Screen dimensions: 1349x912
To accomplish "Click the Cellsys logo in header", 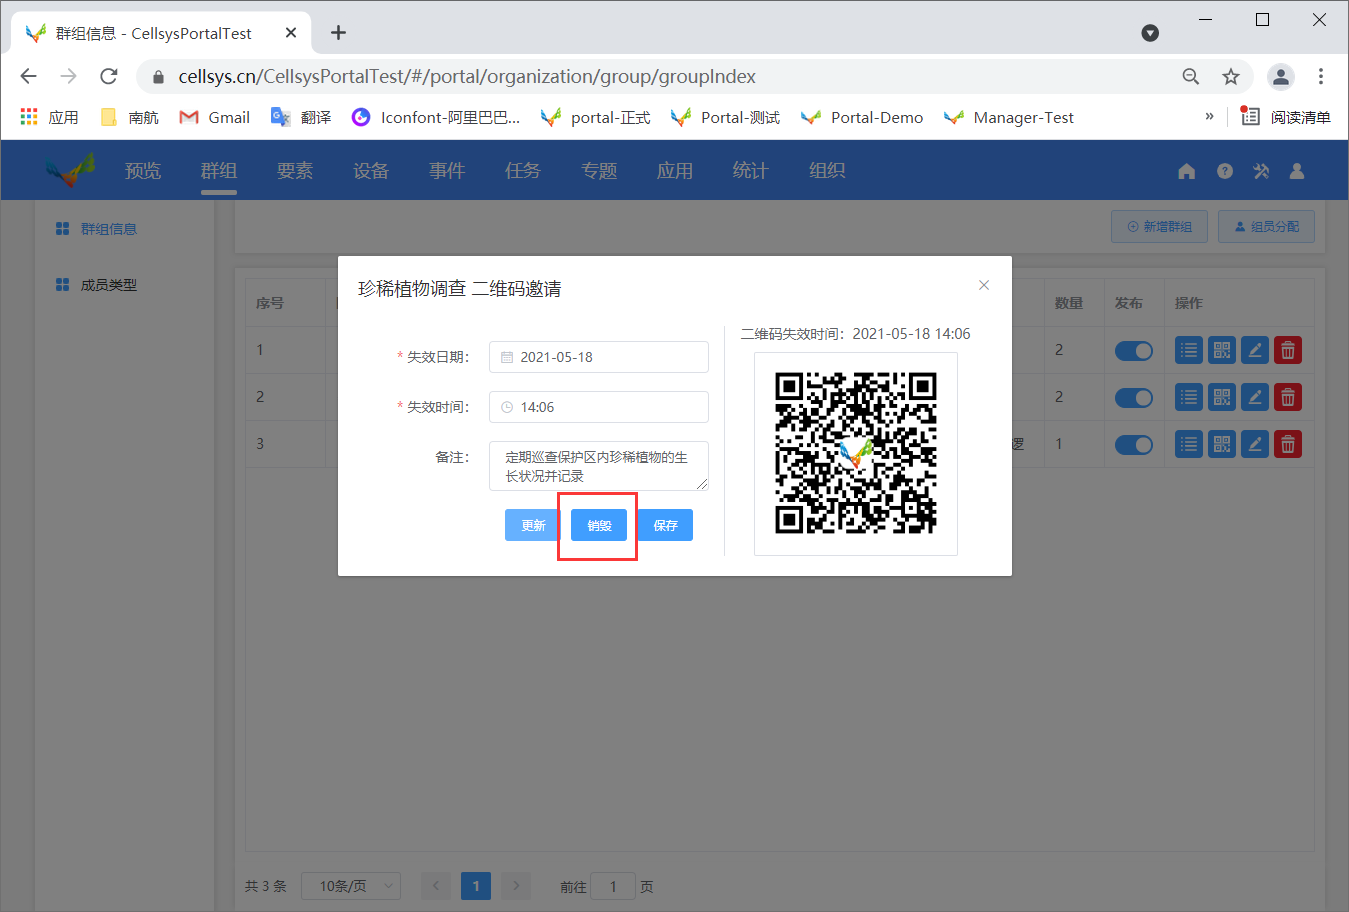I will point(70,170).
